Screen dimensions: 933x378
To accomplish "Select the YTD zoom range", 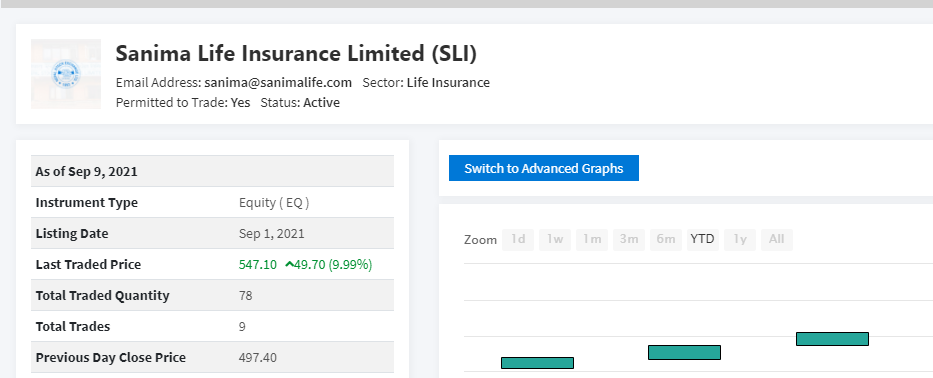I will coord(703,239).
